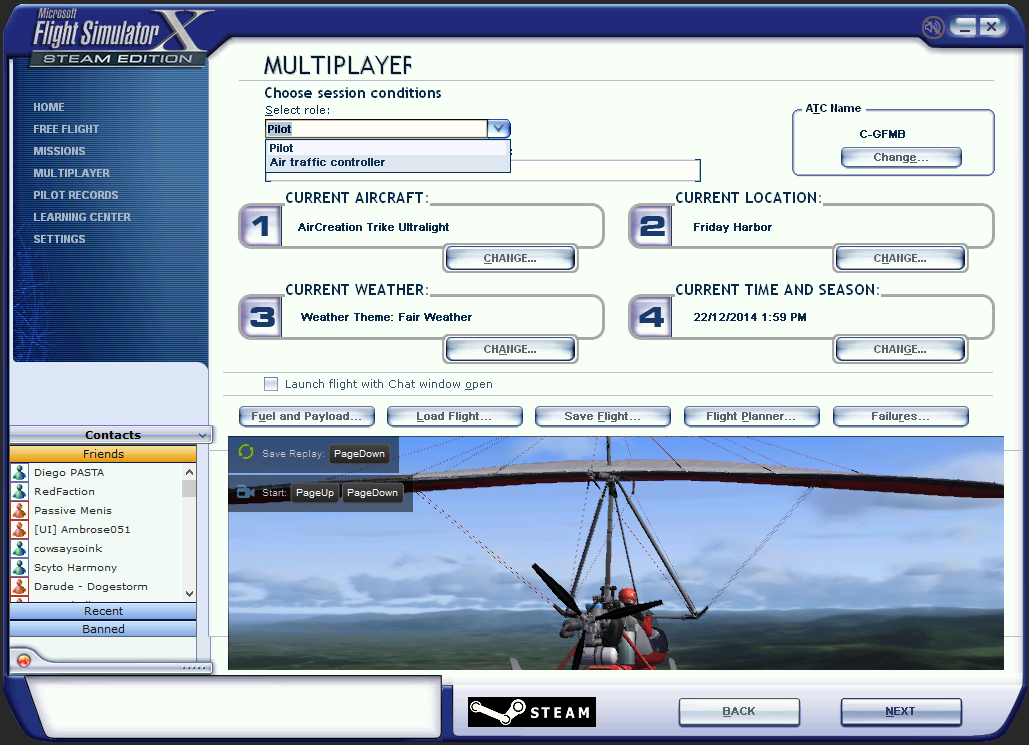Click the round red icon below contacts
This screenshot has height=745, width=1029.
(24, 660)
